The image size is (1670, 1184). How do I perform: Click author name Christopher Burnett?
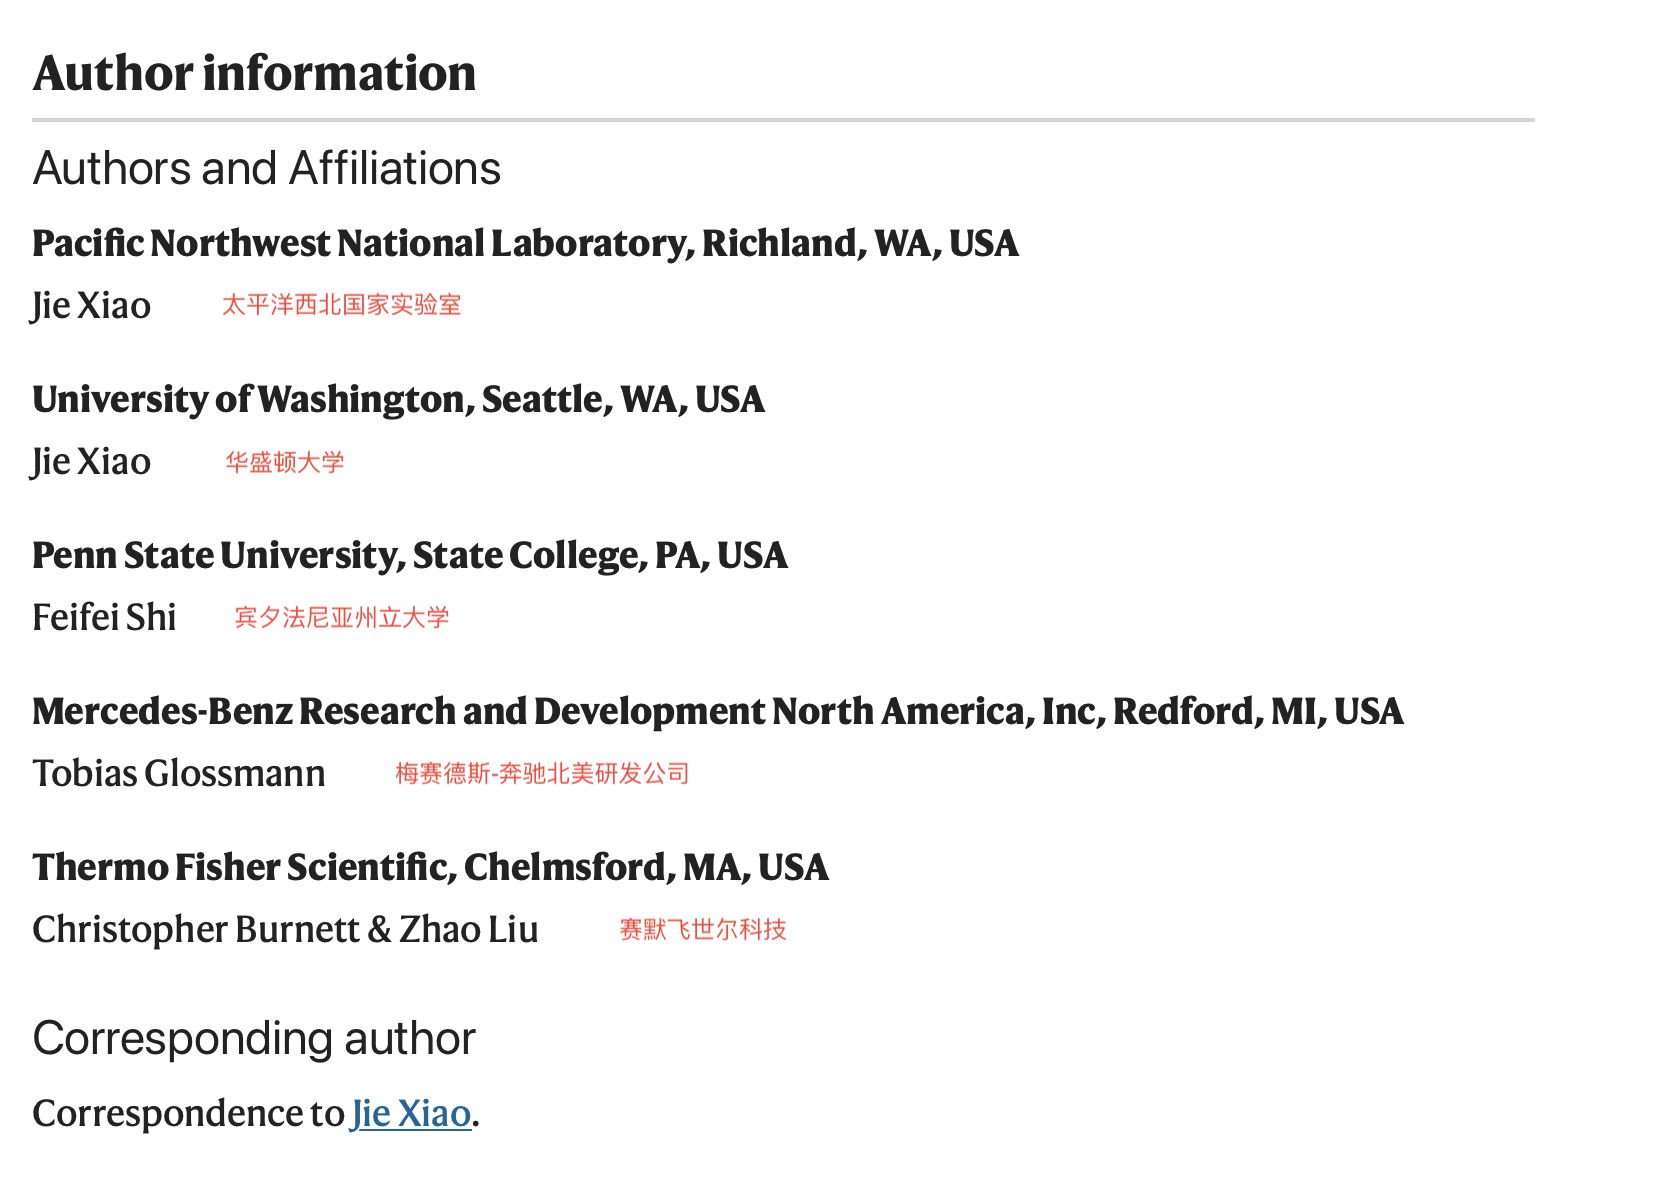pyautogui.click(x=196, y=930)
